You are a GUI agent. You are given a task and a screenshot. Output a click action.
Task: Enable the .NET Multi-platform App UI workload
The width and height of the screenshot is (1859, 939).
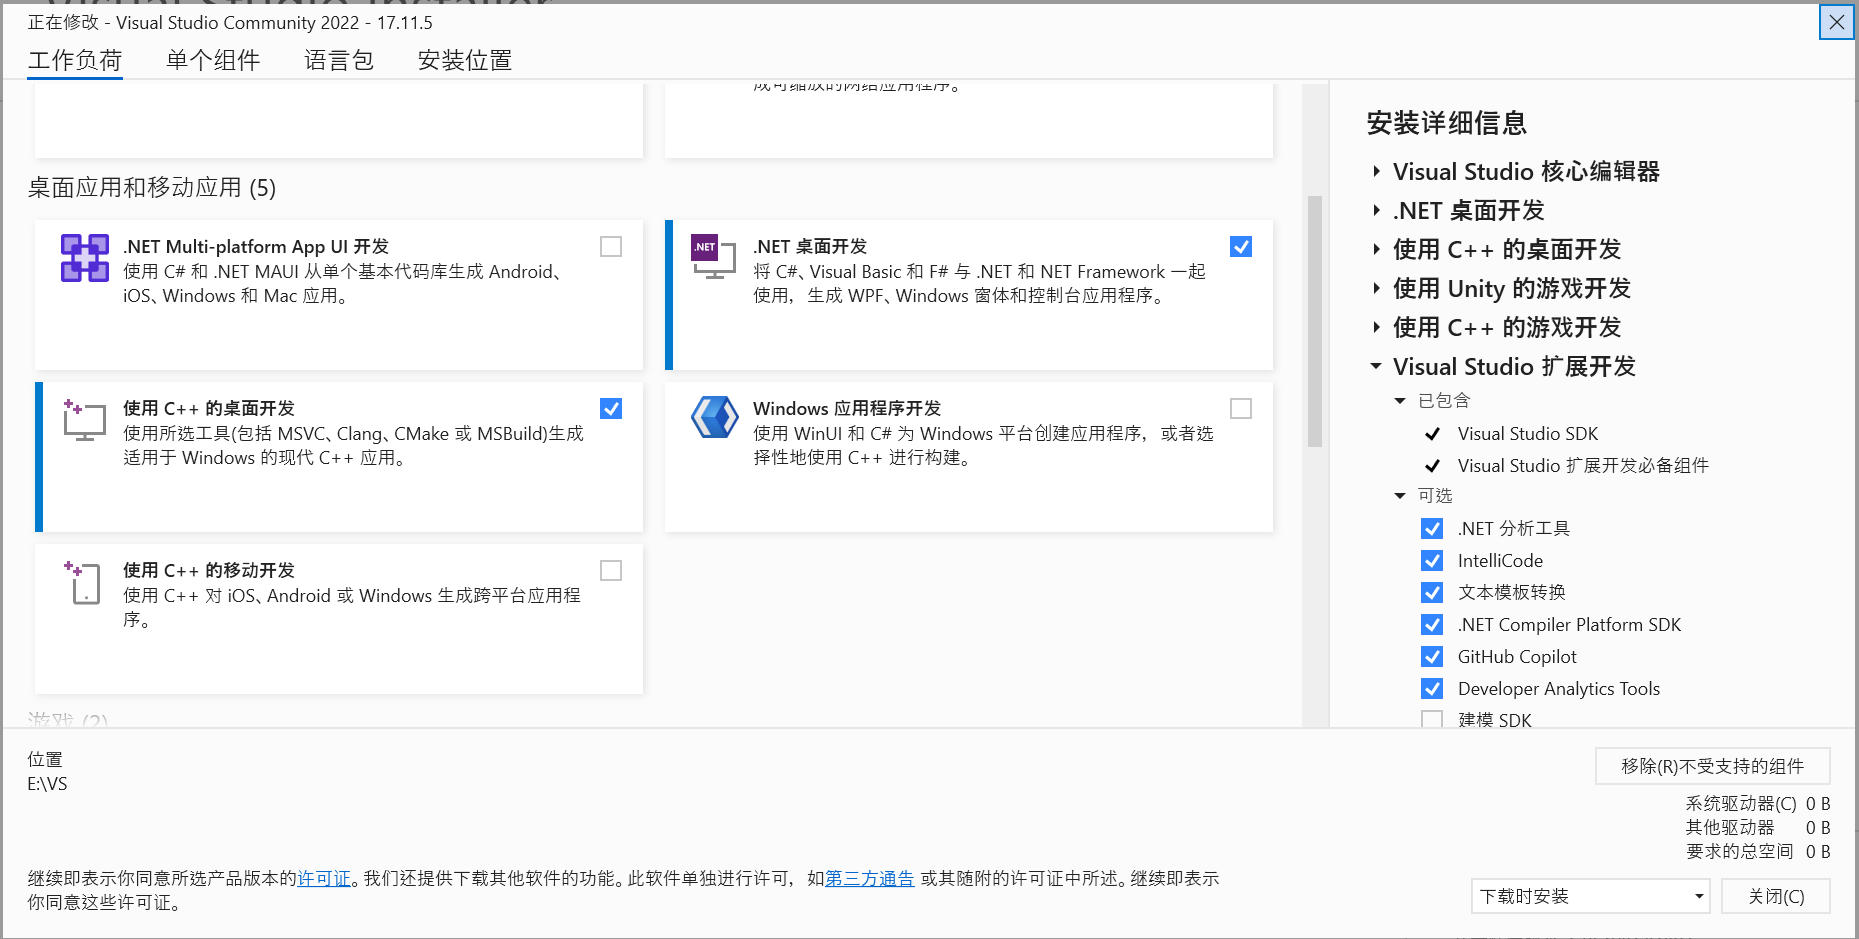pos(611,247)
